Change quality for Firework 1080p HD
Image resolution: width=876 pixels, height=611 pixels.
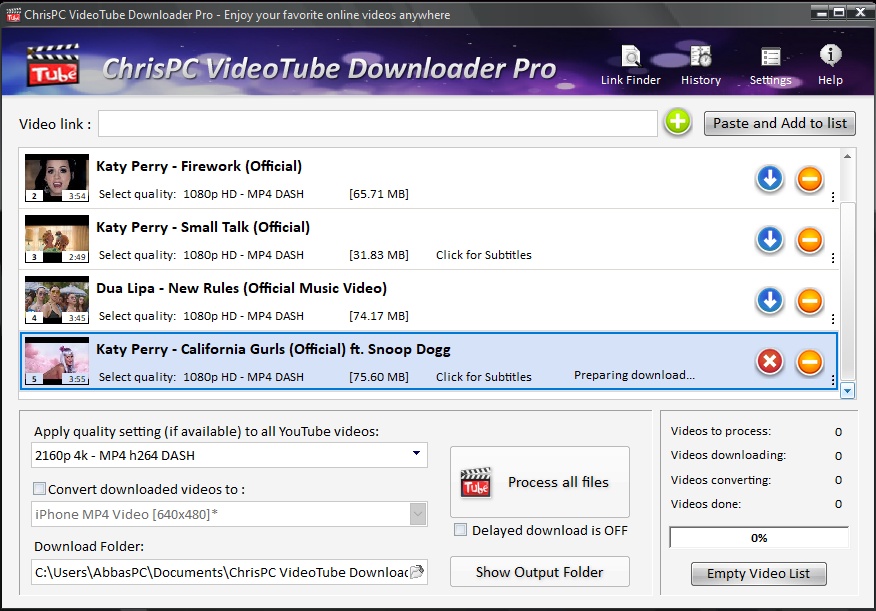click(x=243, y=194)
